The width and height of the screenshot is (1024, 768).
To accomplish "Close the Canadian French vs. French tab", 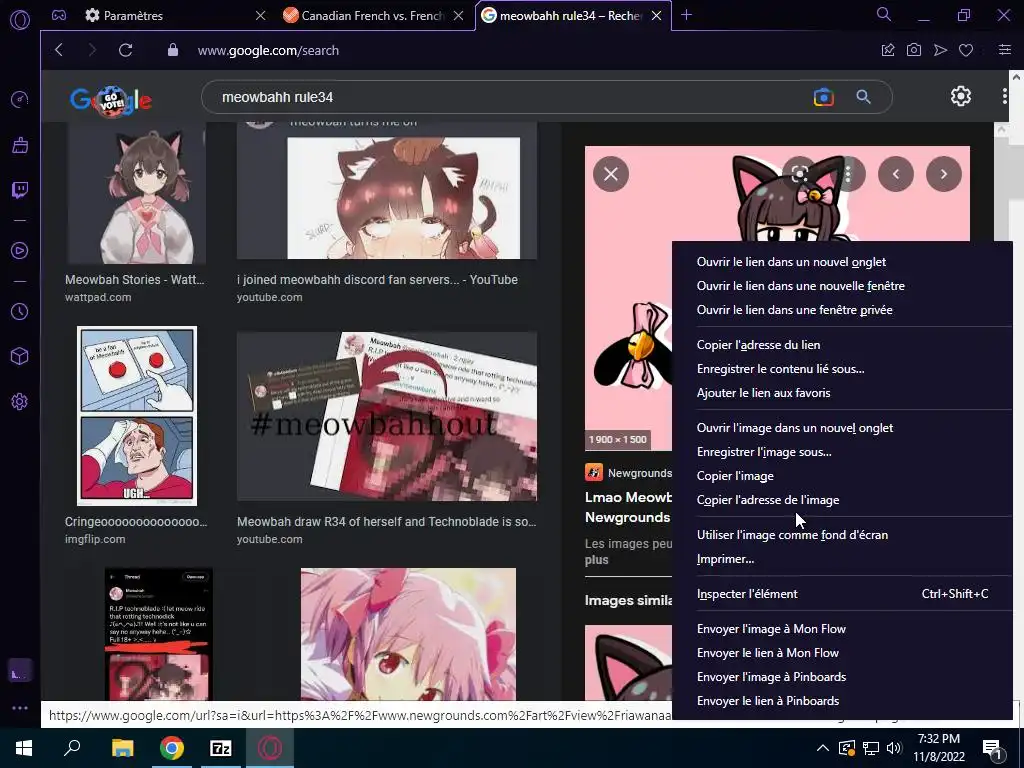I will click(x=458, y=15).
